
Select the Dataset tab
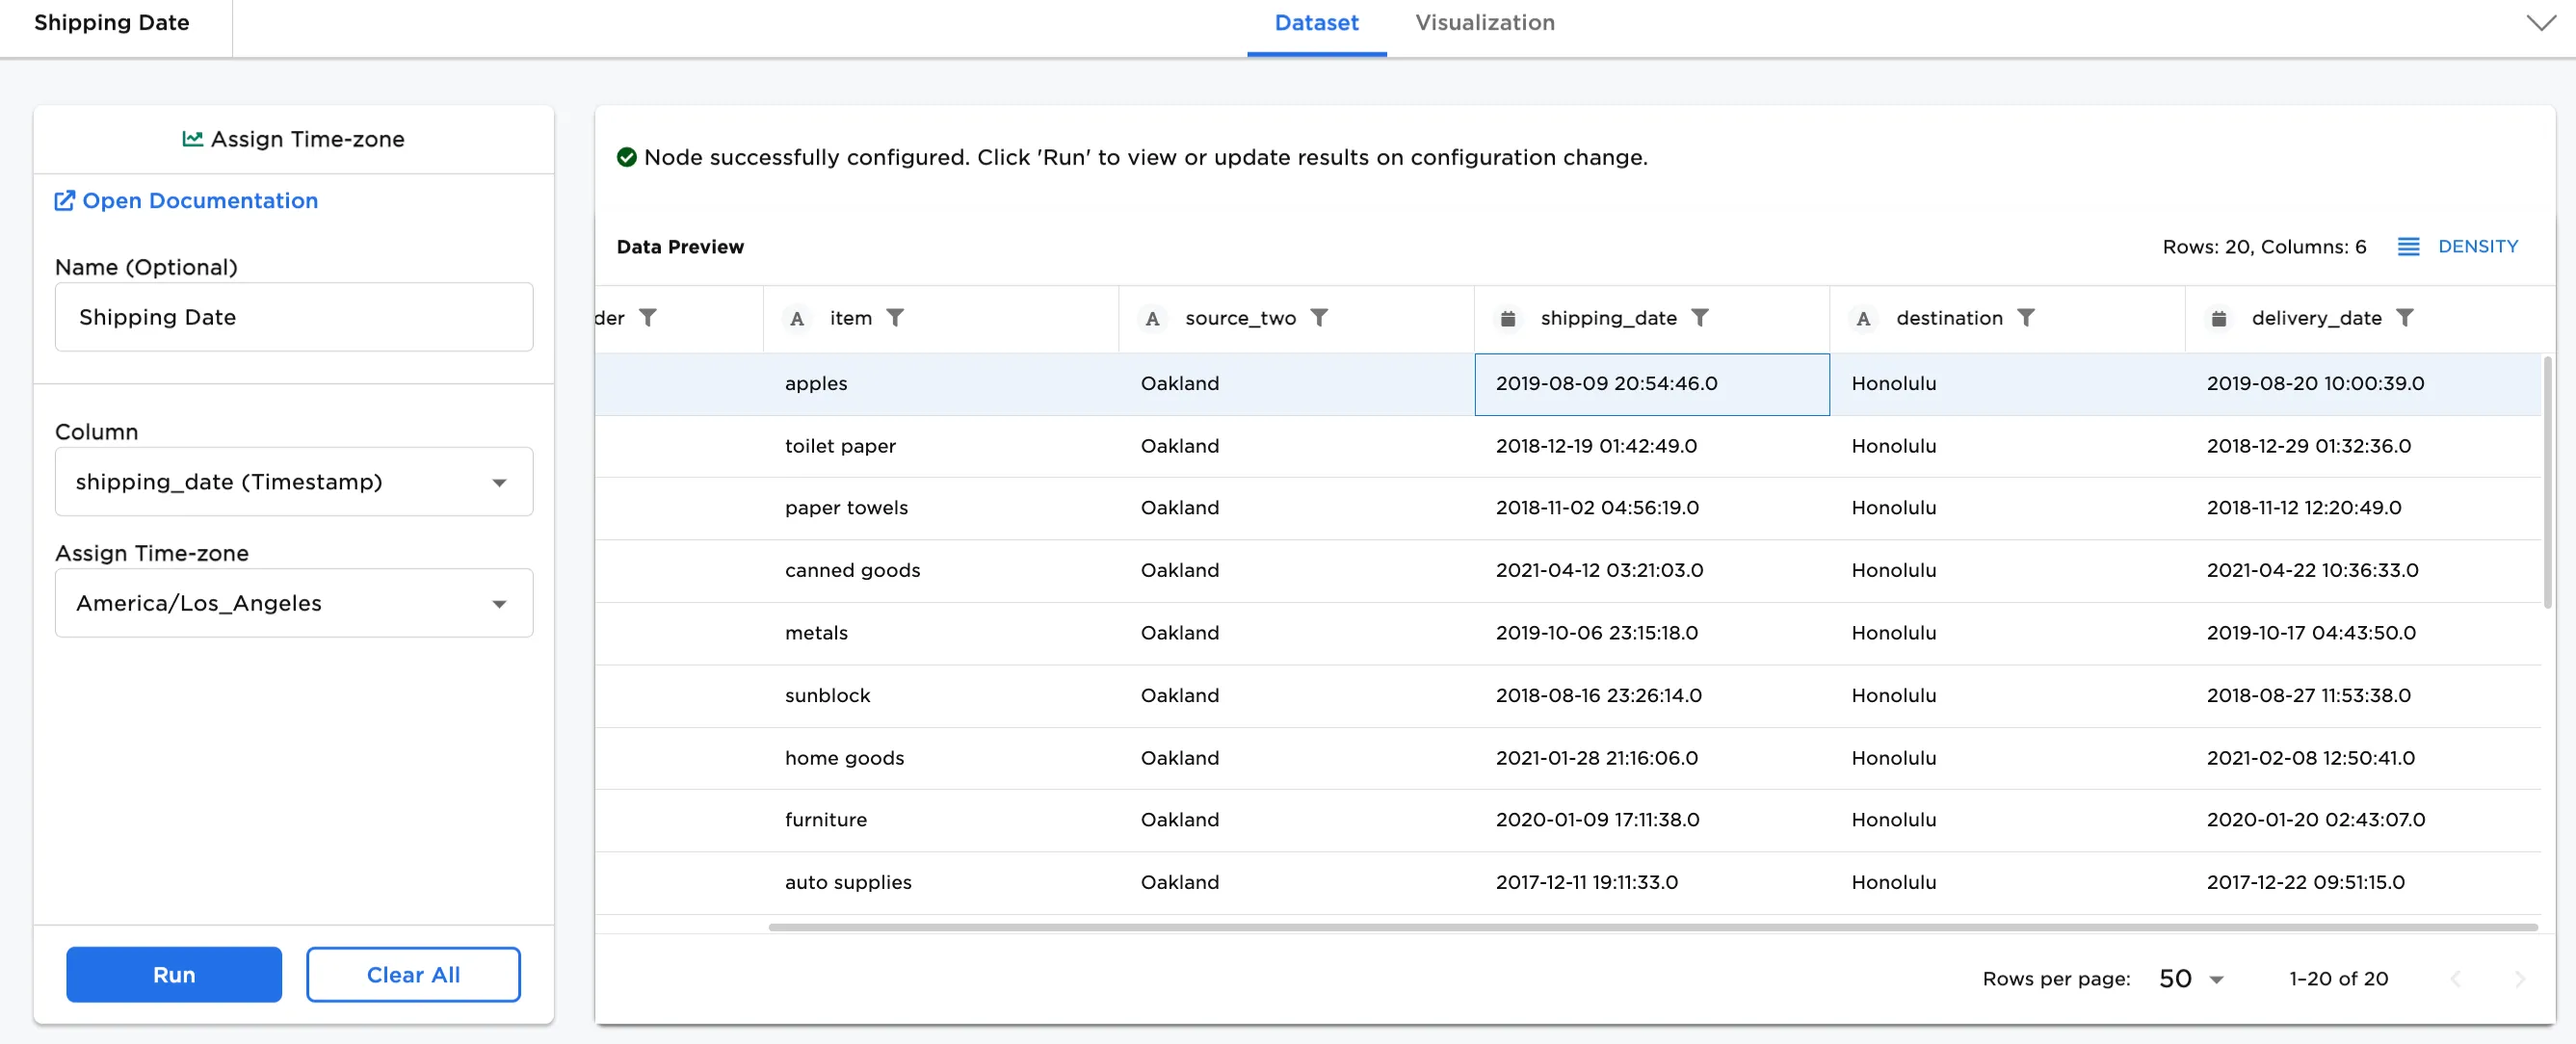point(1315,23)
